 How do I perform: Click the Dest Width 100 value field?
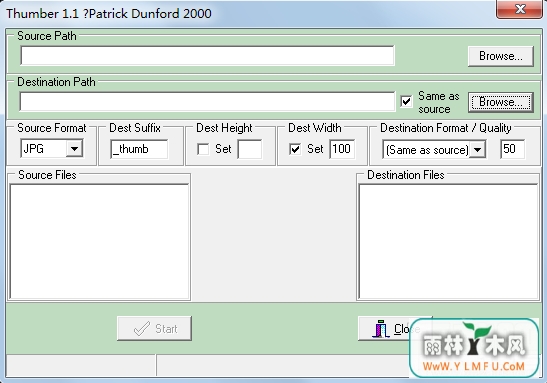click(x=342, y=149)
